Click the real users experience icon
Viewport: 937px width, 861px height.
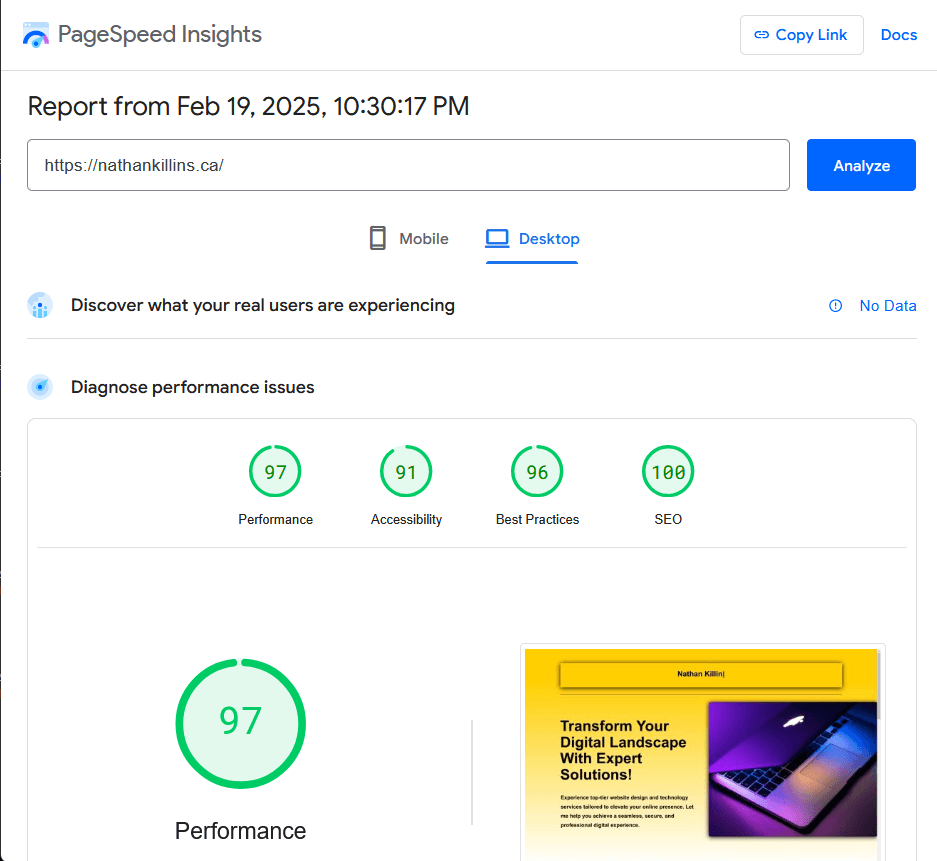click(40, 306)
